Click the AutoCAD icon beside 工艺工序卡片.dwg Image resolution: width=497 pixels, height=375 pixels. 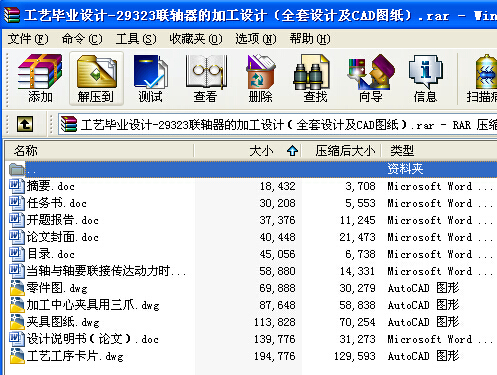click(x=17, y=356)
